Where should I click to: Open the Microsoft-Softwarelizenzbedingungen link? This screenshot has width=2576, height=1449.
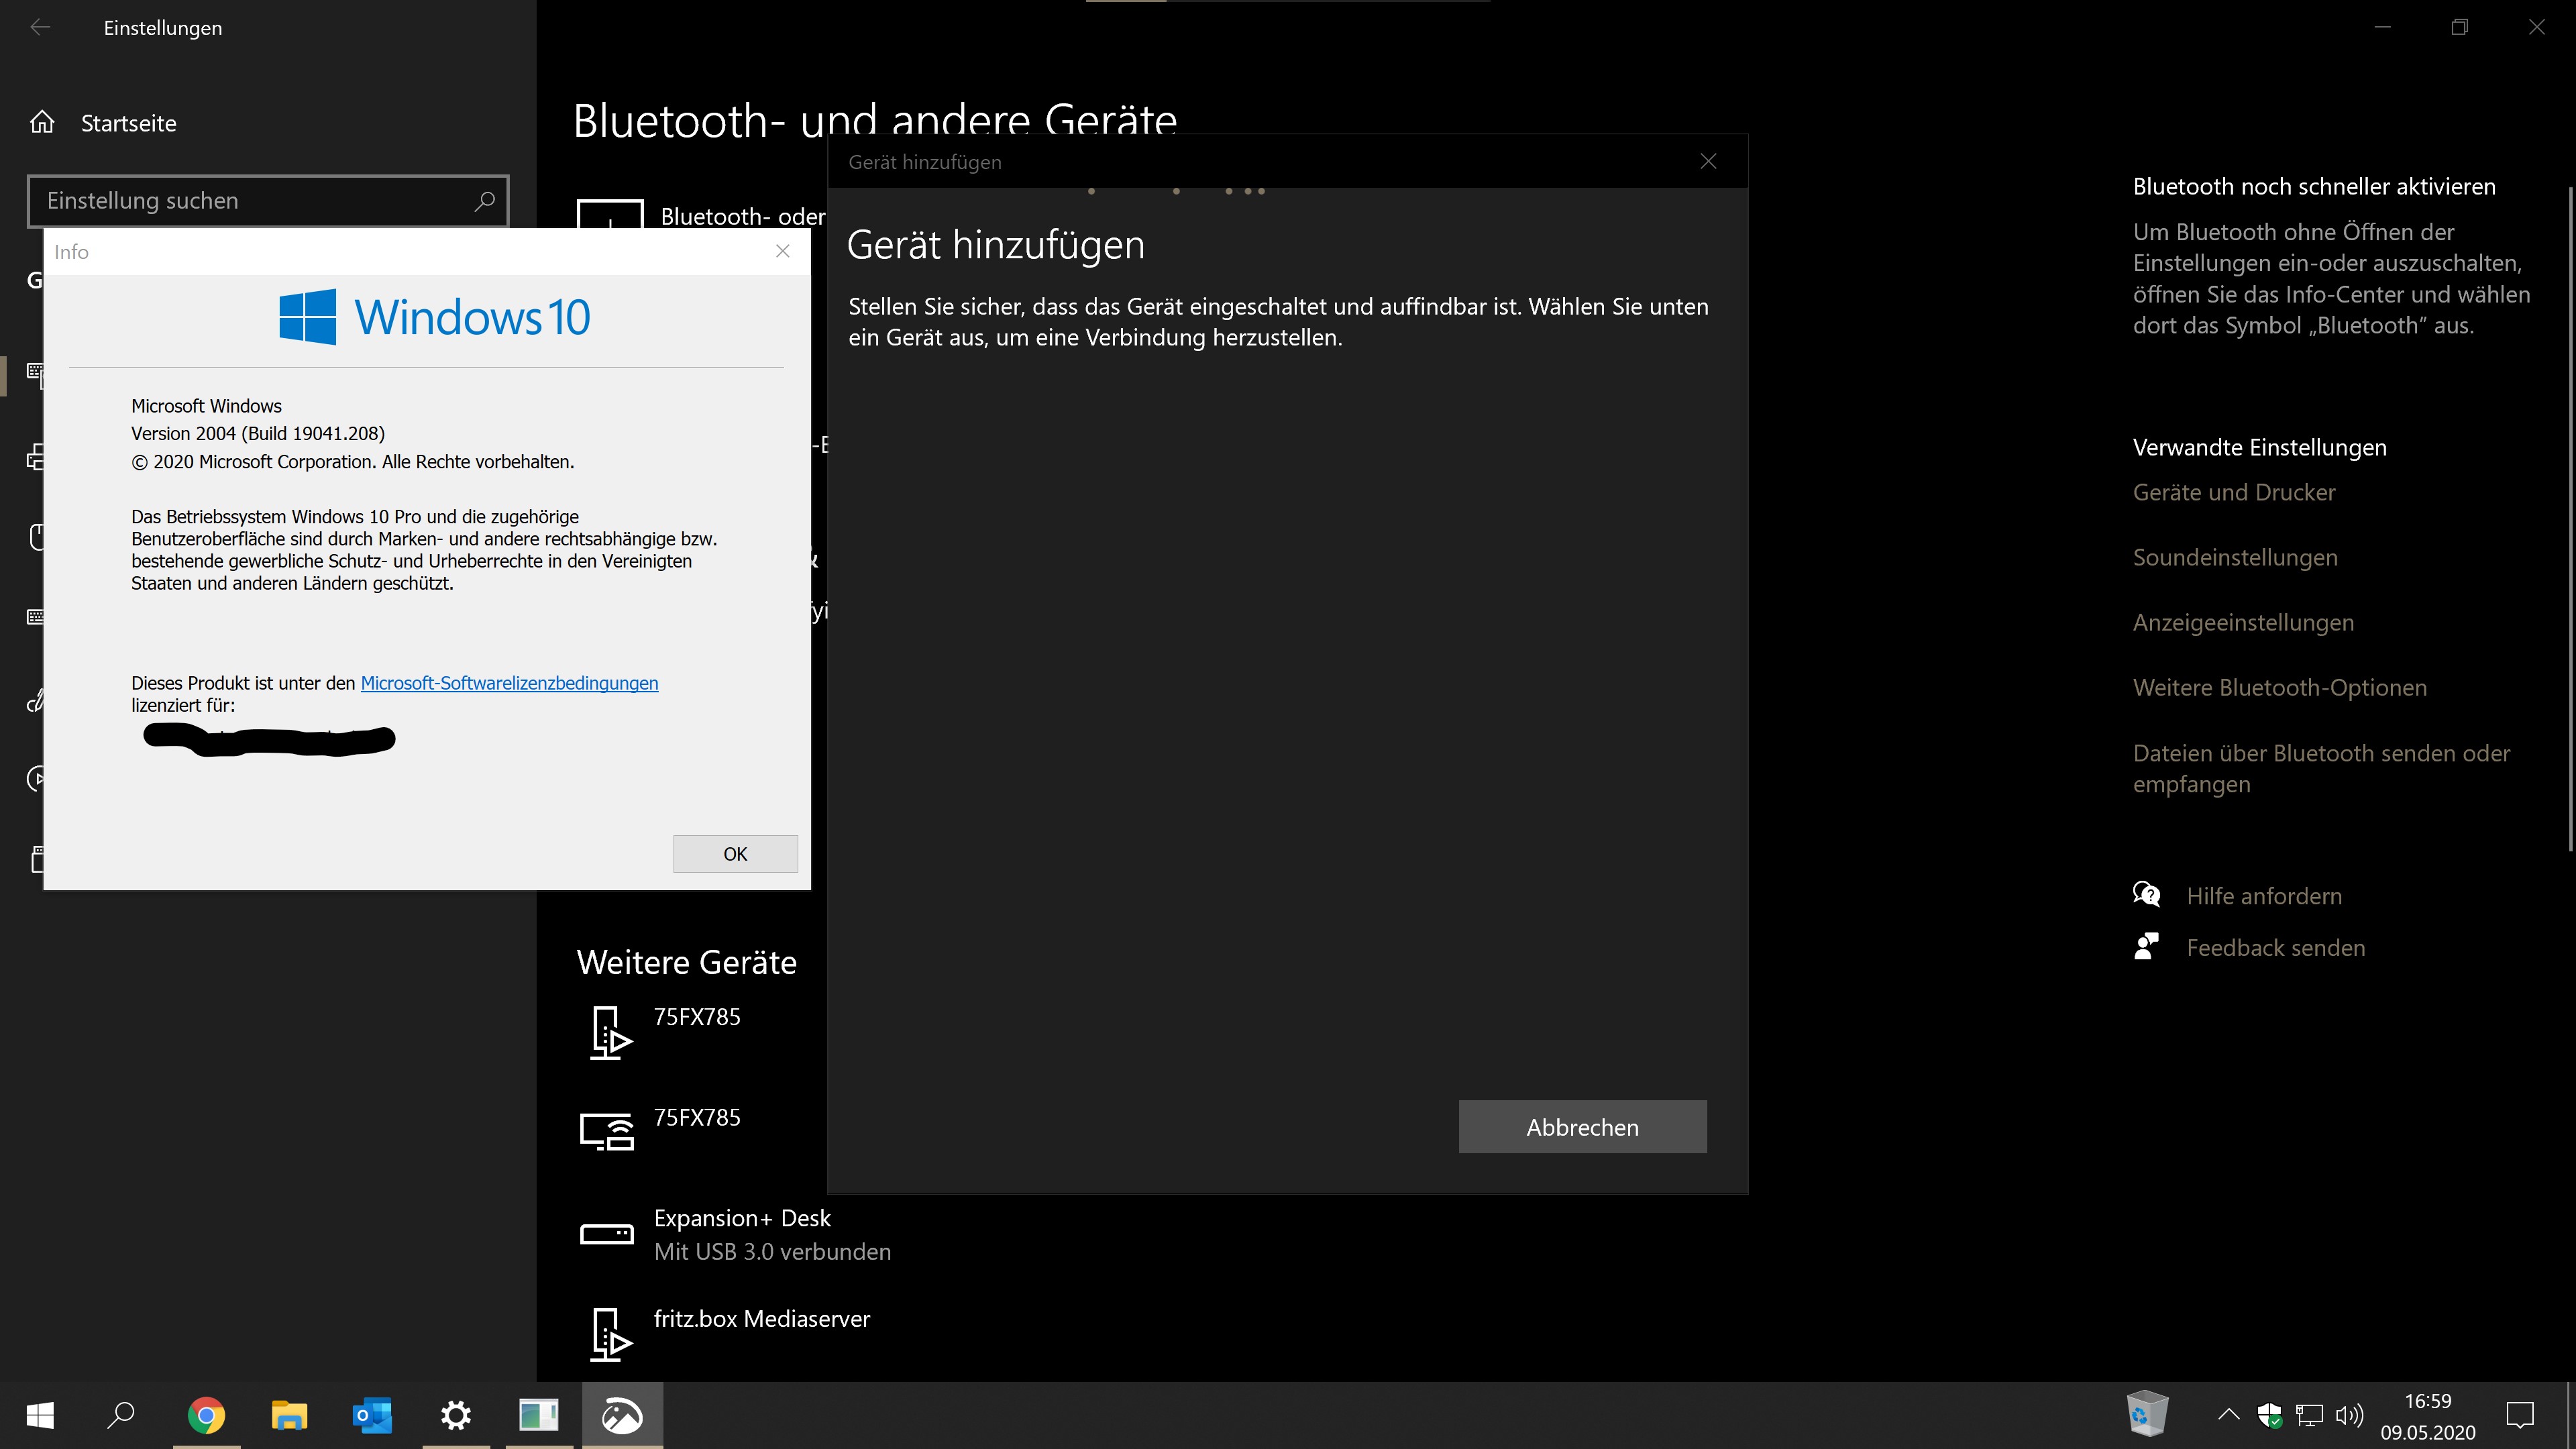[509, 683]
